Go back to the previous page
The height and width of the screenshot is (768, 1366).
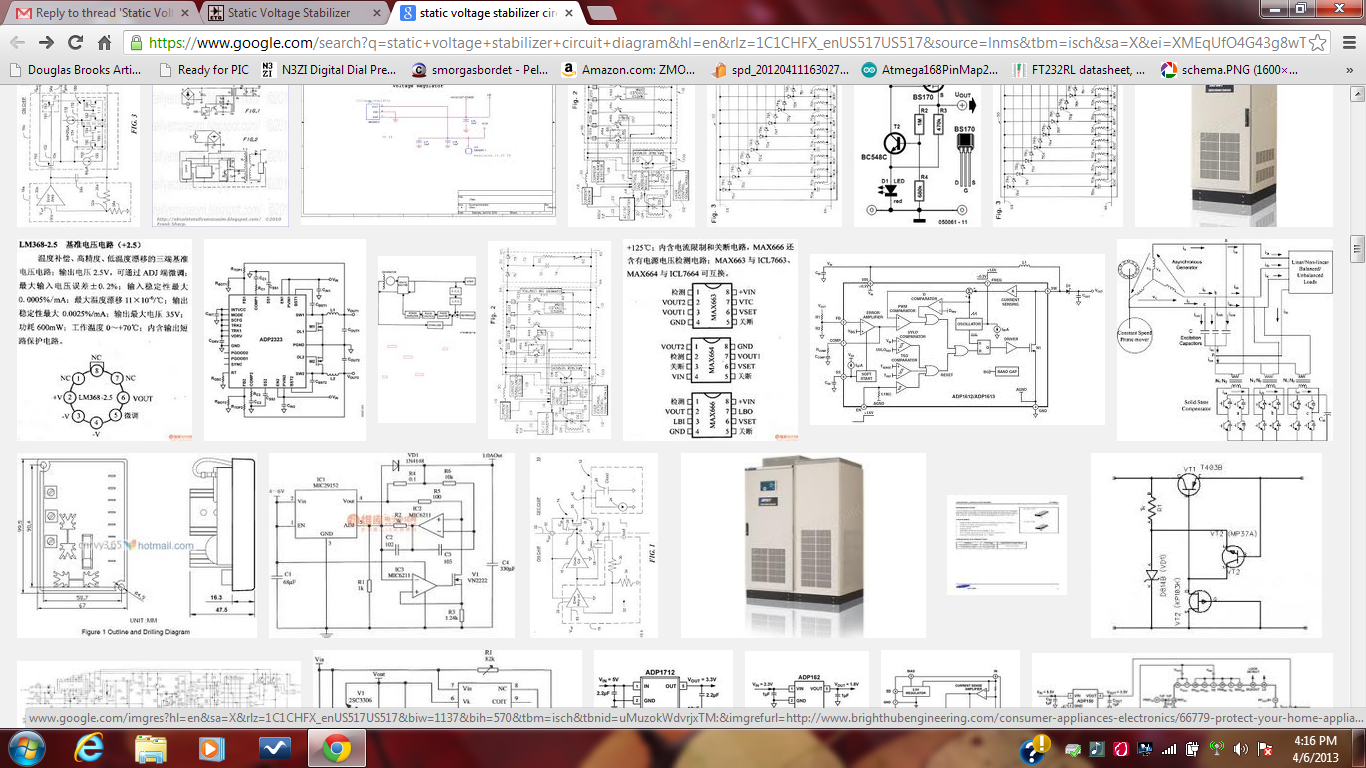coord(17,42)
